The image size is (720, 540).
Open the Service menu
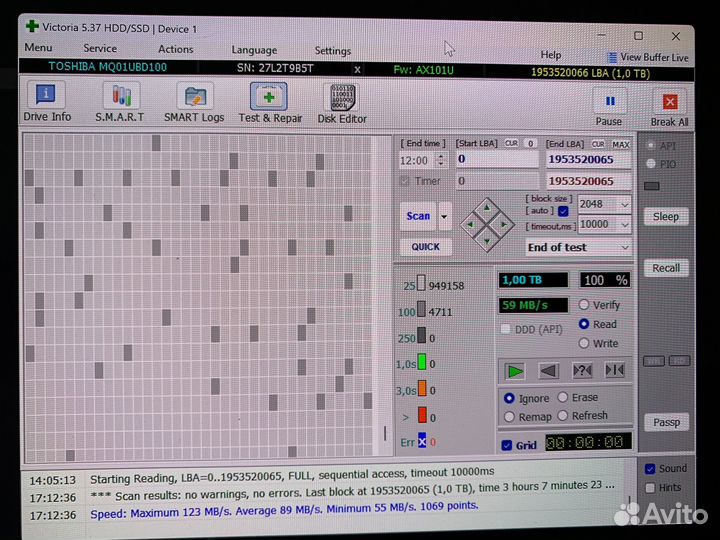pyautogui.click(x=100, y=48)
